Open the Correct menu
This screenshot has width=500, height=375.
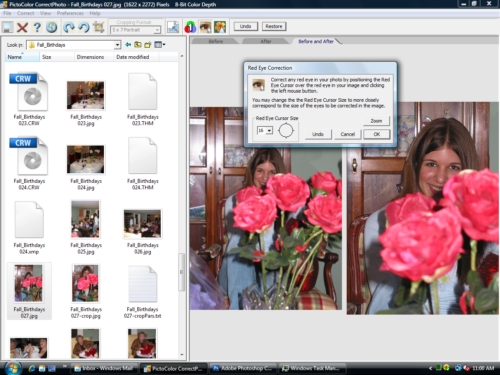(26, 13)
